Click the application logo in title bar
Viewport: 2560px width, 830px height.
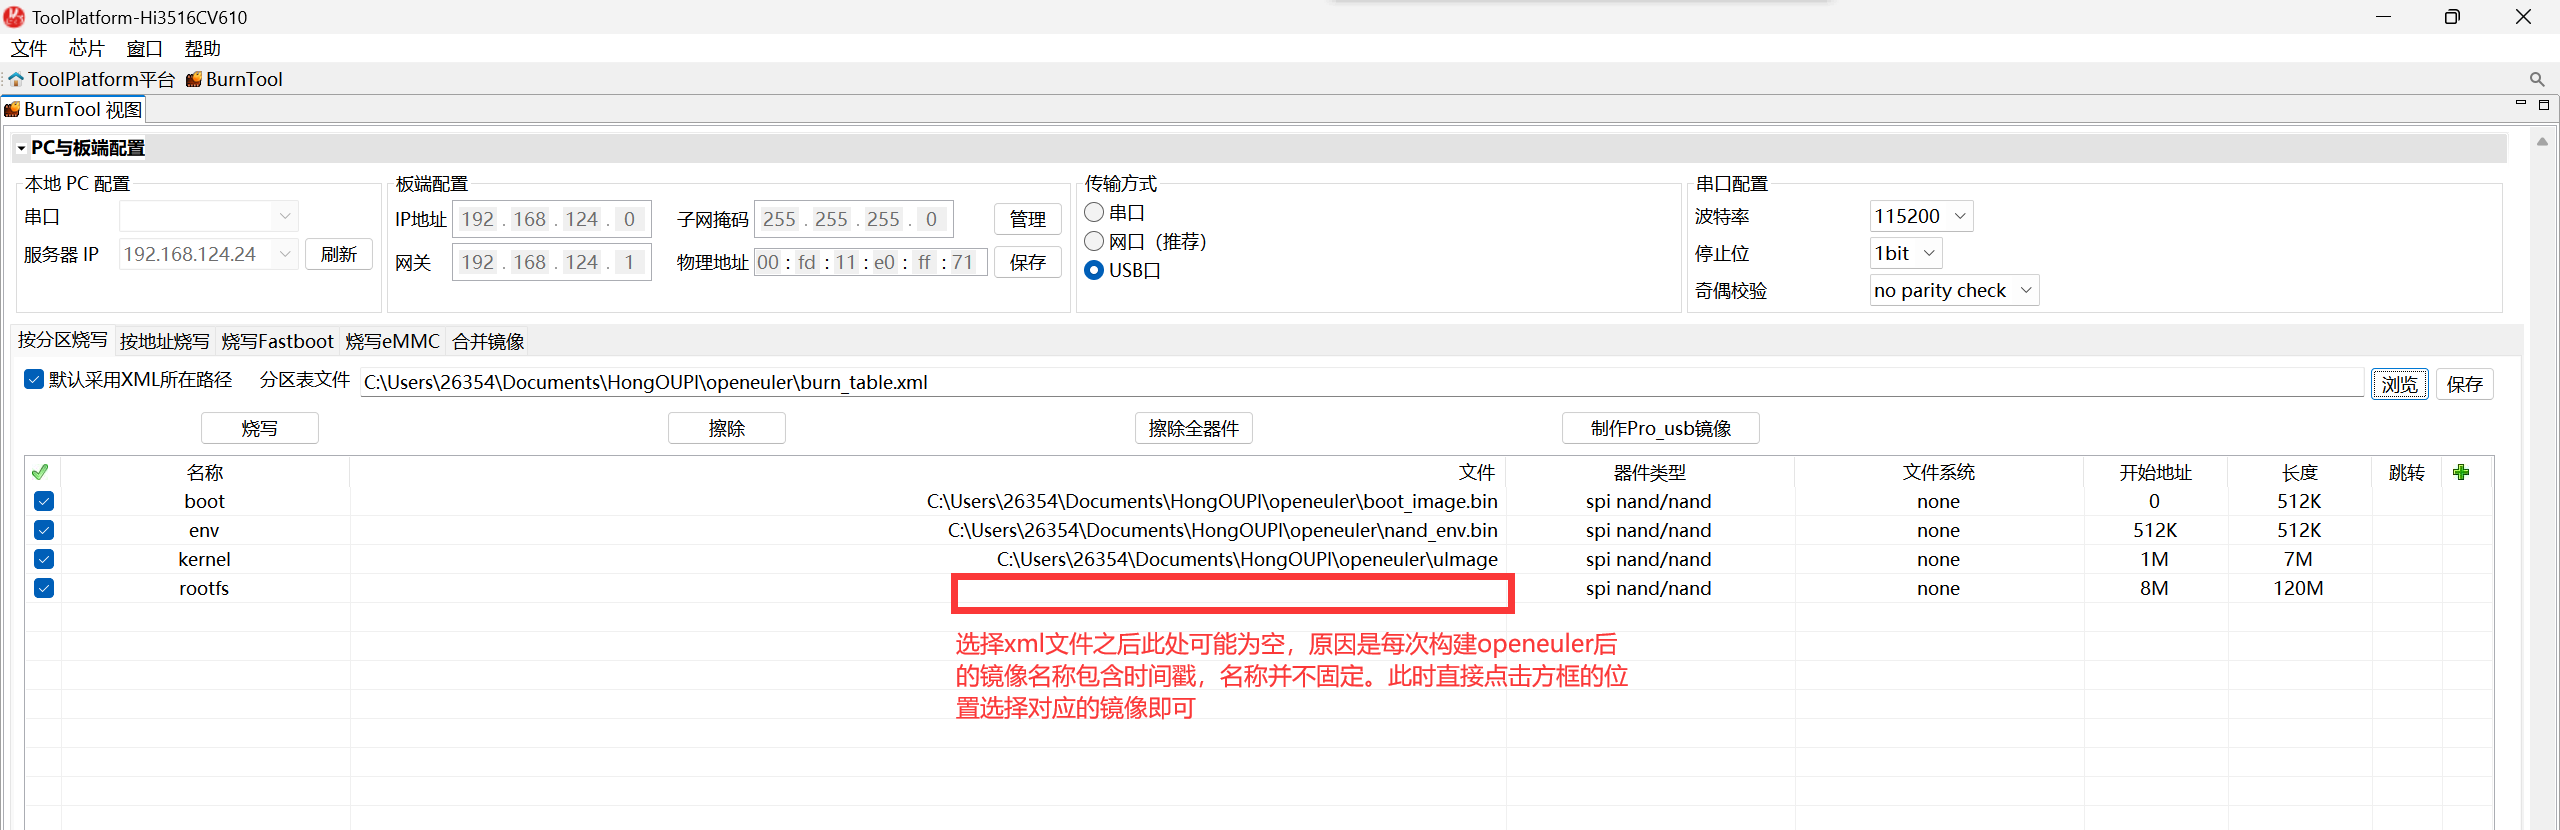point(14,17)
